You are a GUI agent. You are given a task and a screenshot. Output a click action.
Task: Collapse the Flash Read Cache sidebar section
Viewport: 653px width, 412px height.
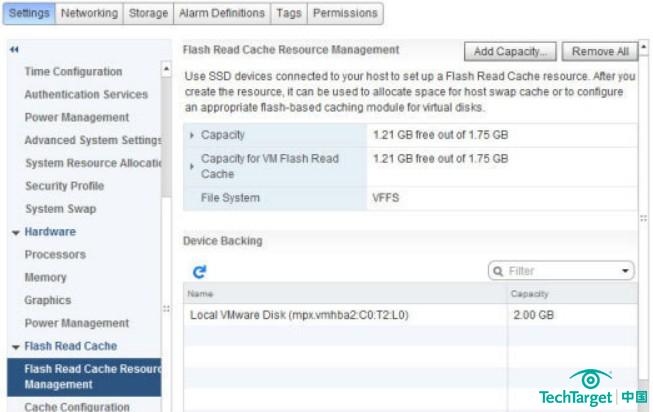16,347
